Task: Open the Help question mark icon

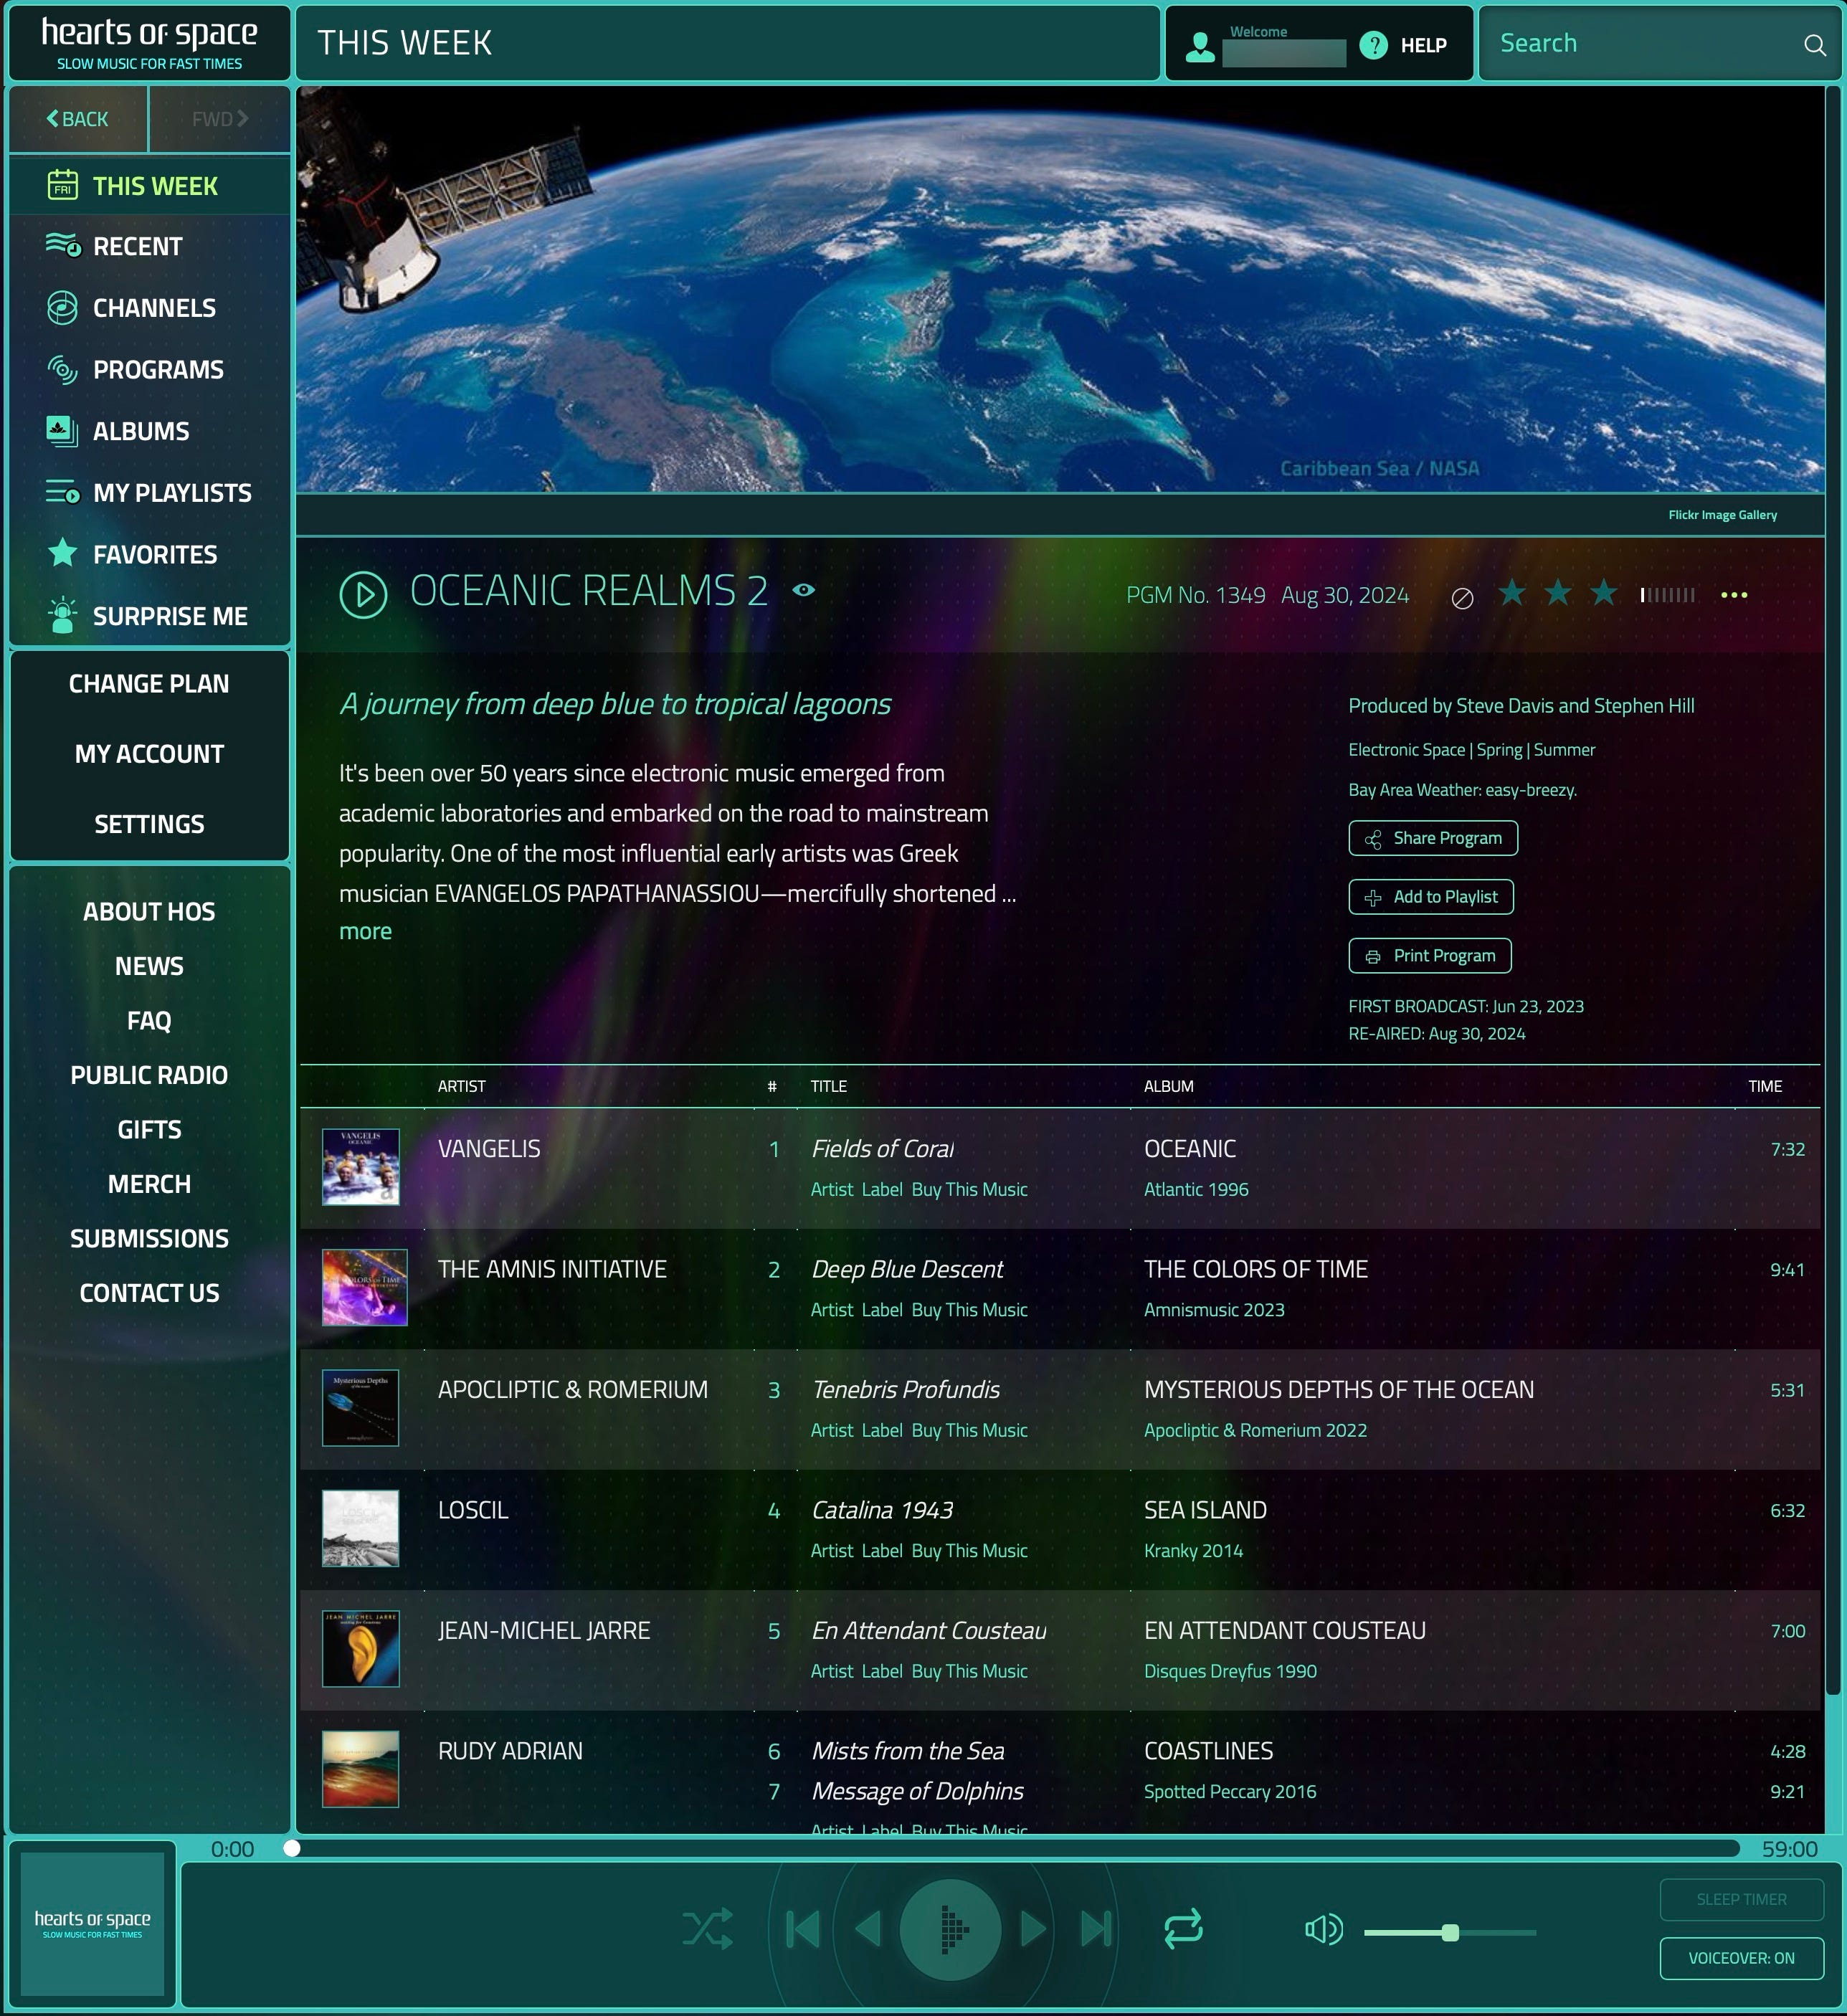Action: 1374,45
